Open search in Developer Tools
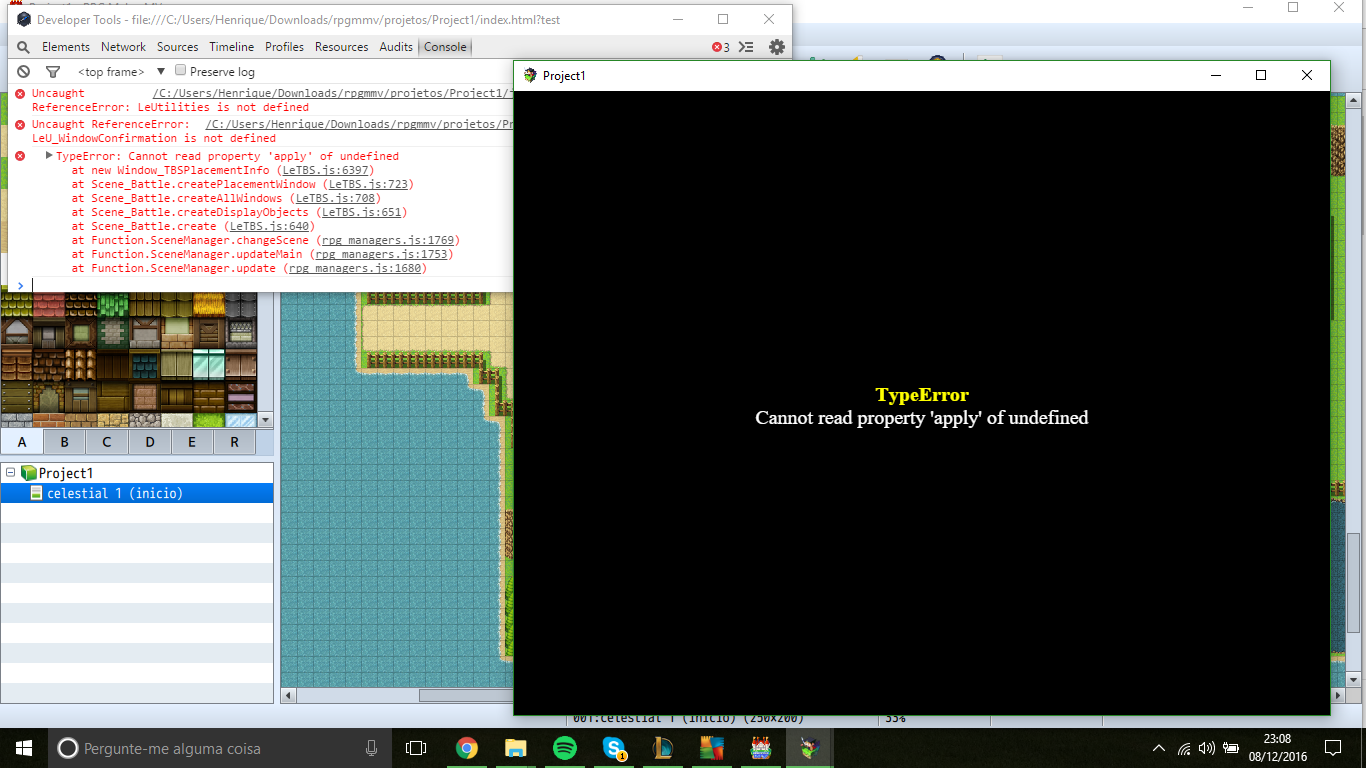Viewport: 1366px width, 768px height. [23, 47]
